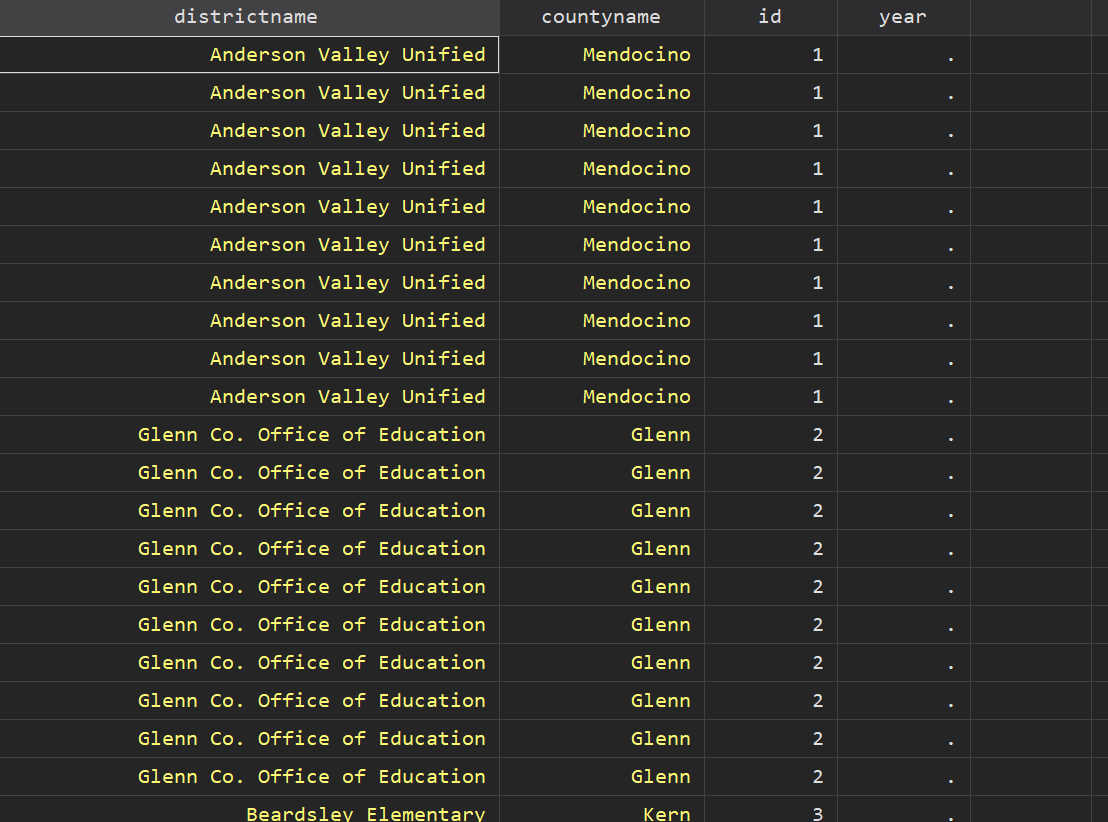Image resolution: width=1108 pixels, height=822 pixels.
Task: Click the first Glenn Co. Office of Education cell
Action: [x=311, y=435]
